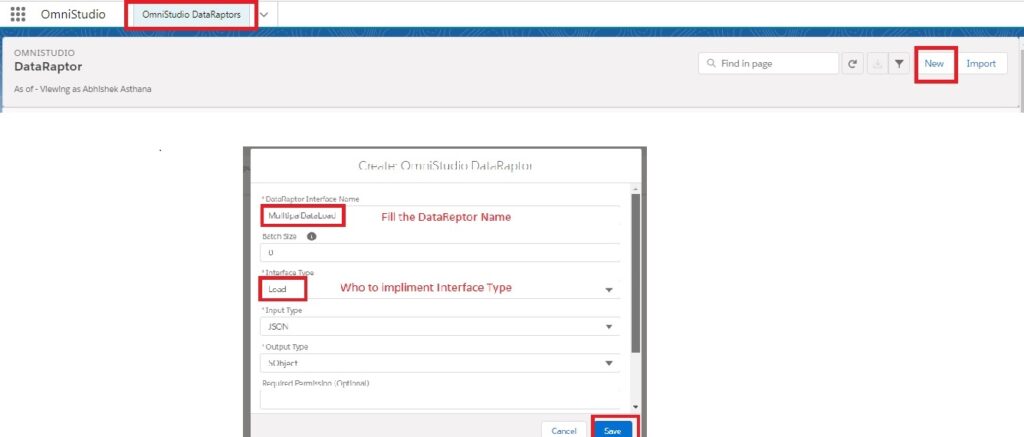Click the dialog vertical scrollbar
This screenshot has height=437, width=1024.
coord(636,272)
